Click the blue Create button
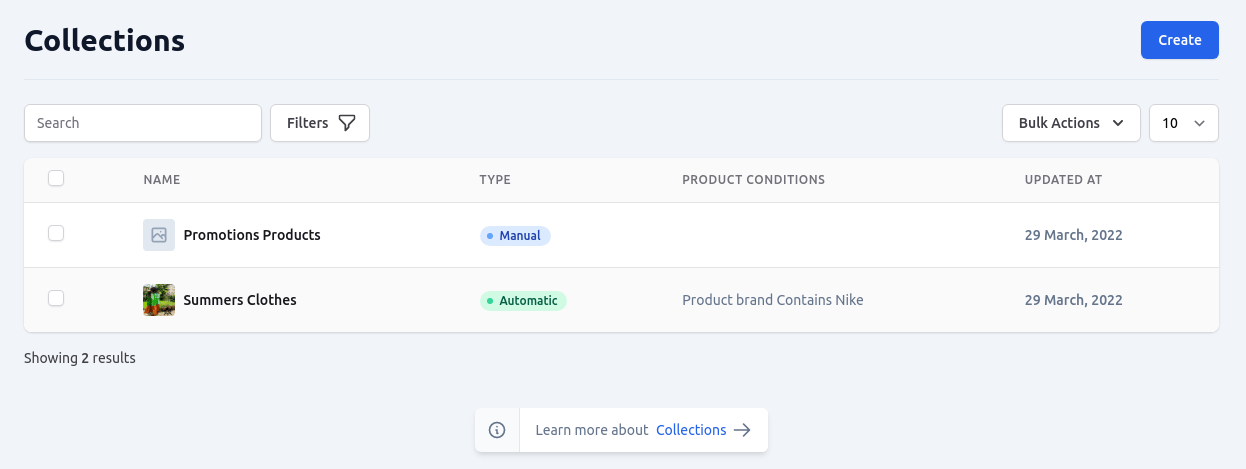This screenshot has height=469, width=1246. click(1180, 40)
